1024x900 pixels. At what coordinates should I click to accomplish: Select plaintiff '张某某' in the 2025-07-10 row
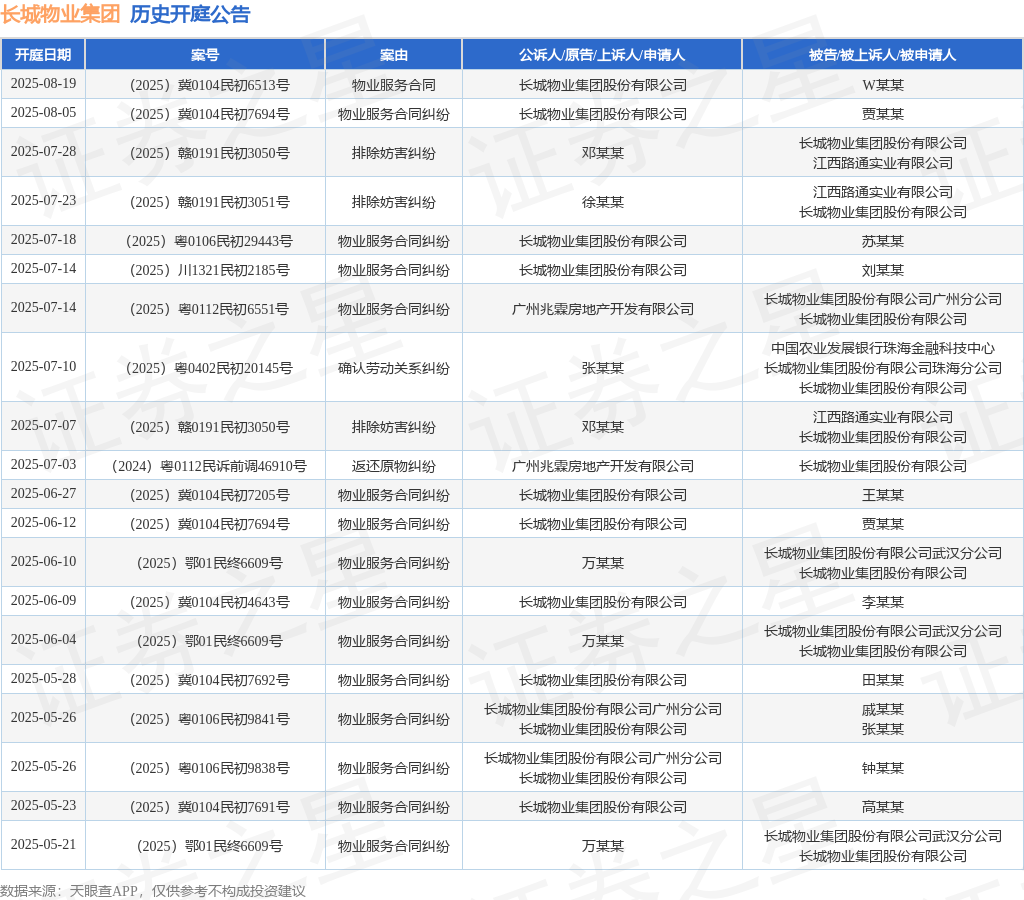603,368
